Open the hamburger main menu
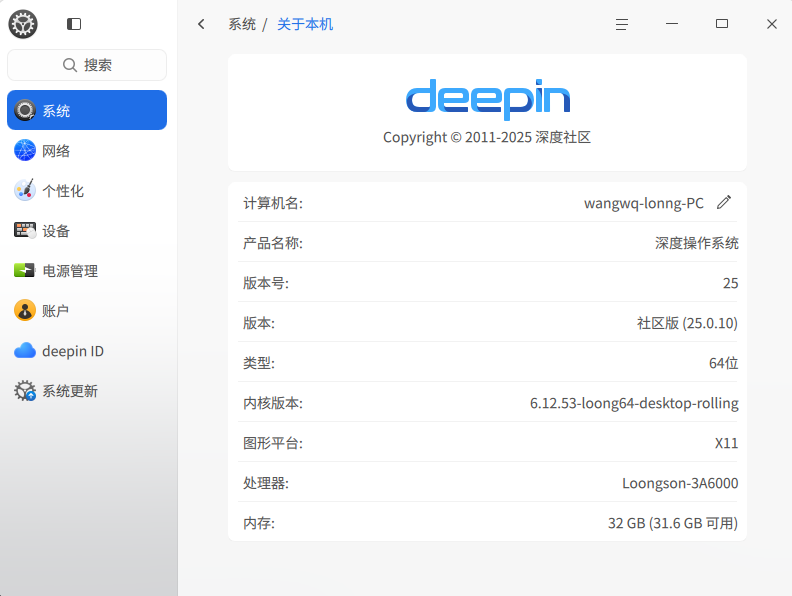The image size is (792, 596). pos(622,24)
